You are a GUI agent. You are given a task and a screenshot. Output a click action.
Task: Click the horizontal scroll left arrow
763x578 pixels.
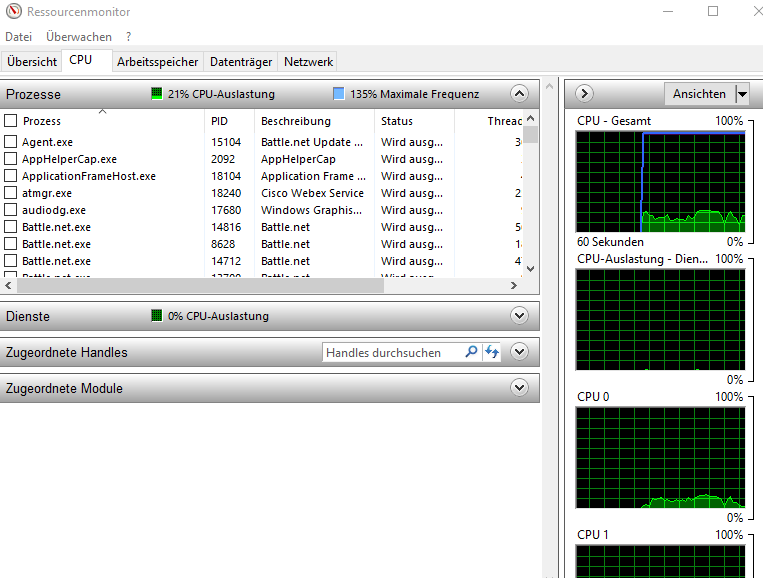coord(8,286)
